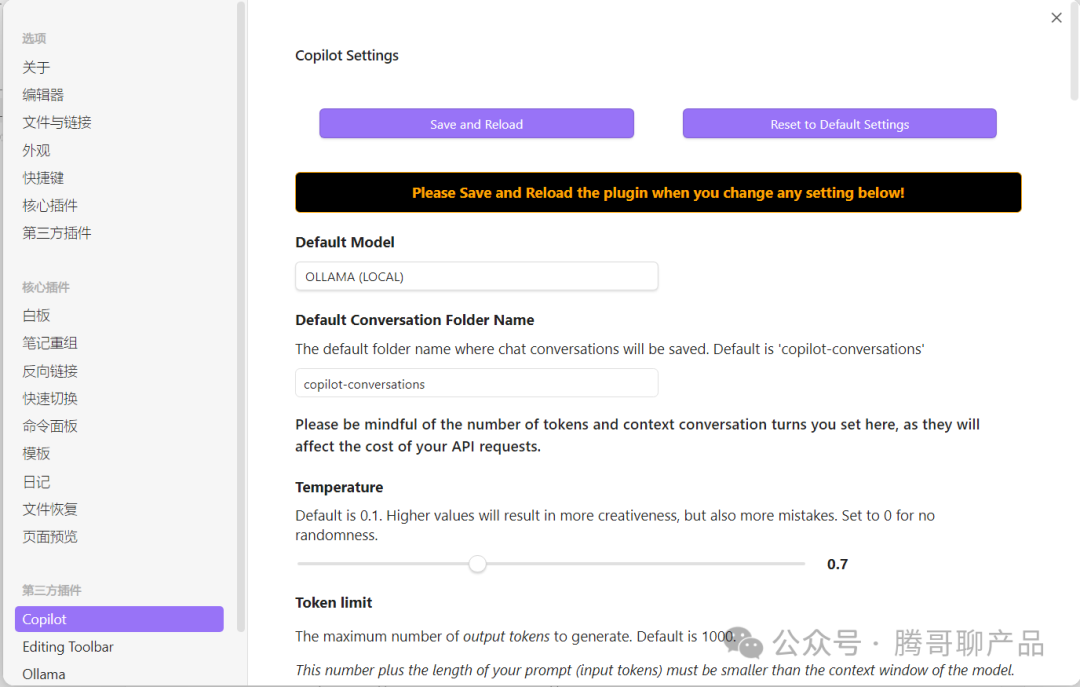Open 关于 settings section

tap(36, 68)
